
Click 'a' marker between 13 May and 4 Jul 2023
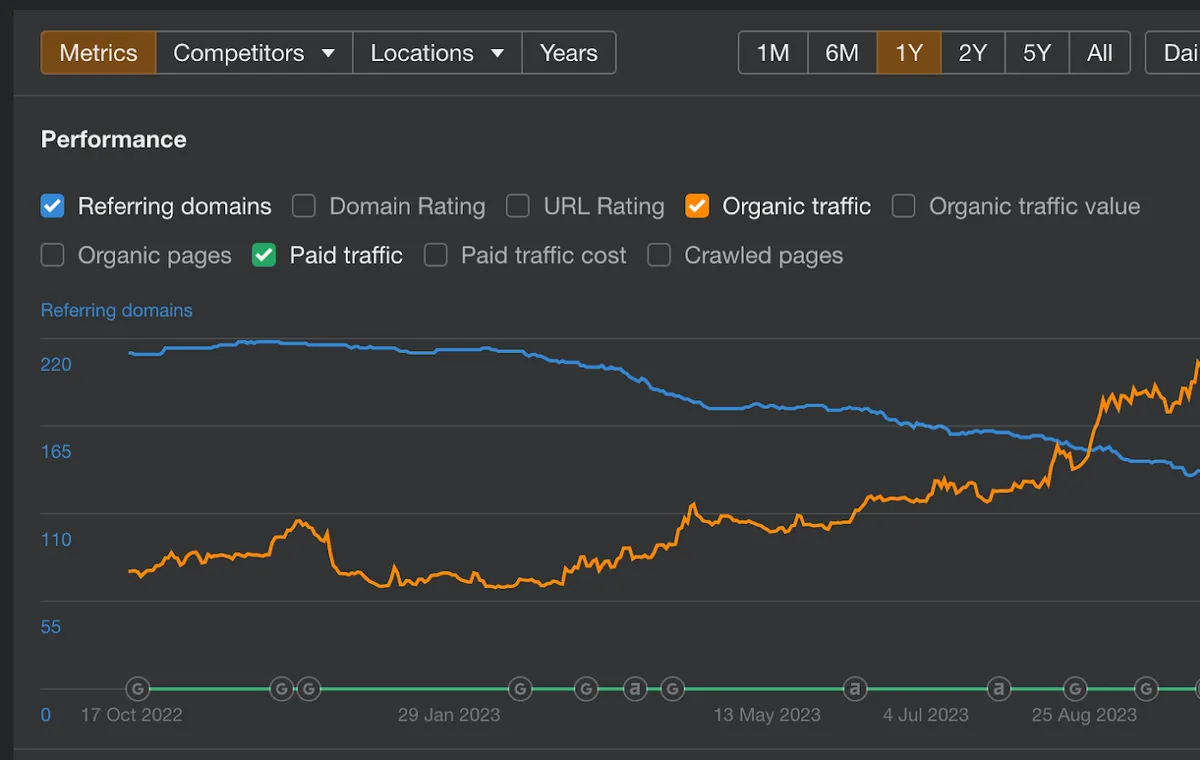(854, 688)
